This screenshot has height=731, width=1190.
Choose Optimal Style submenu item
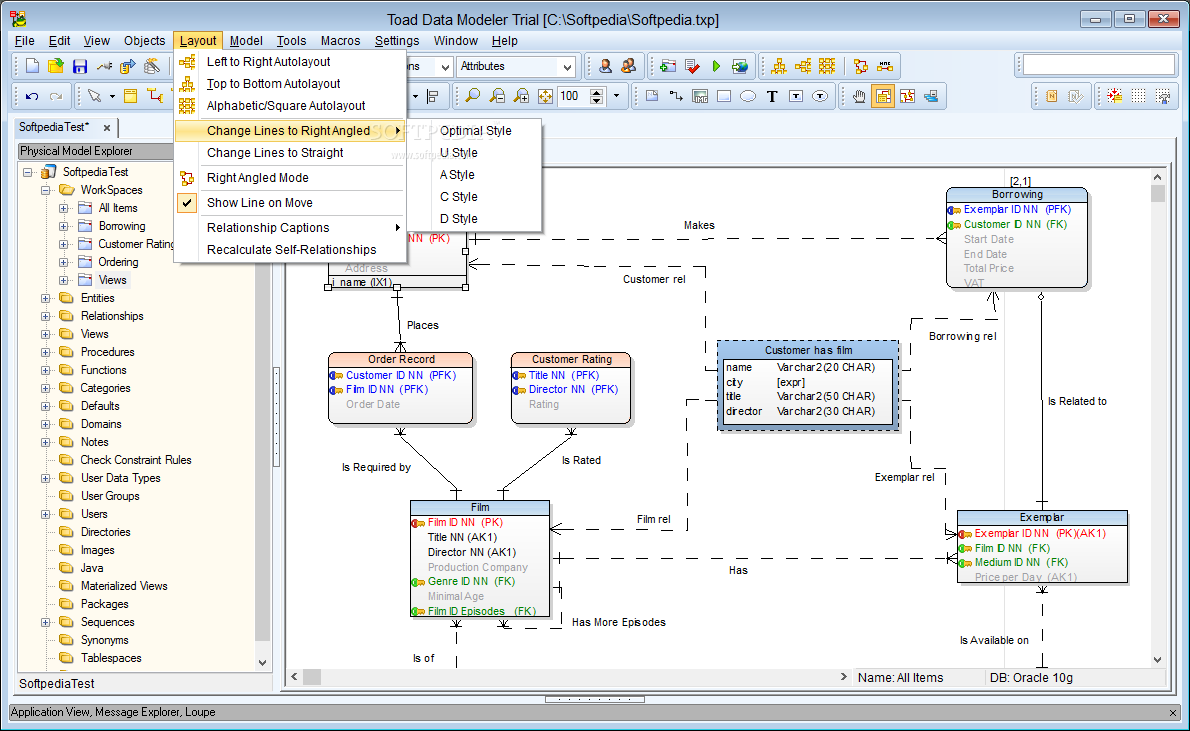tap(476, 131)
